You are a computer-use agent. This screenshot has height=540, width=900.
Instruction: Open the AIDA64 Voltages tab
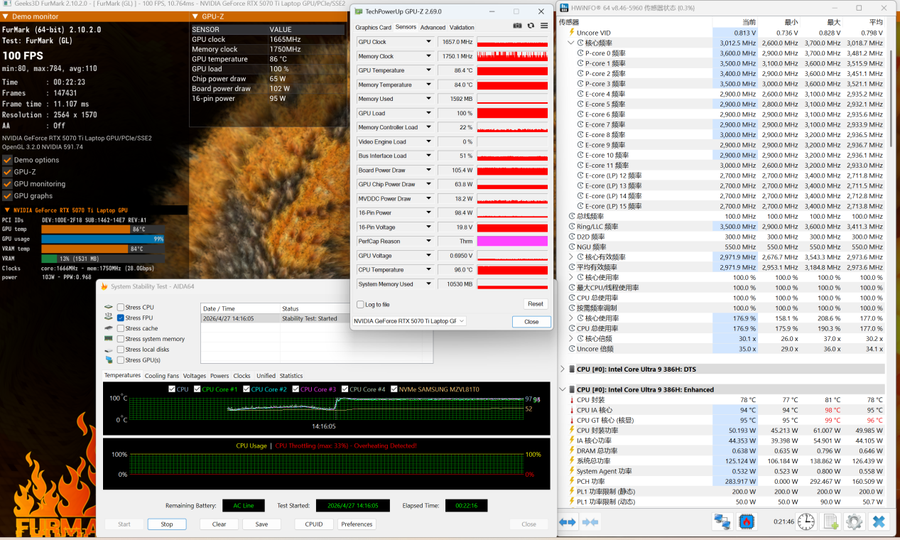pyautogui.click(x=194, y=376)
